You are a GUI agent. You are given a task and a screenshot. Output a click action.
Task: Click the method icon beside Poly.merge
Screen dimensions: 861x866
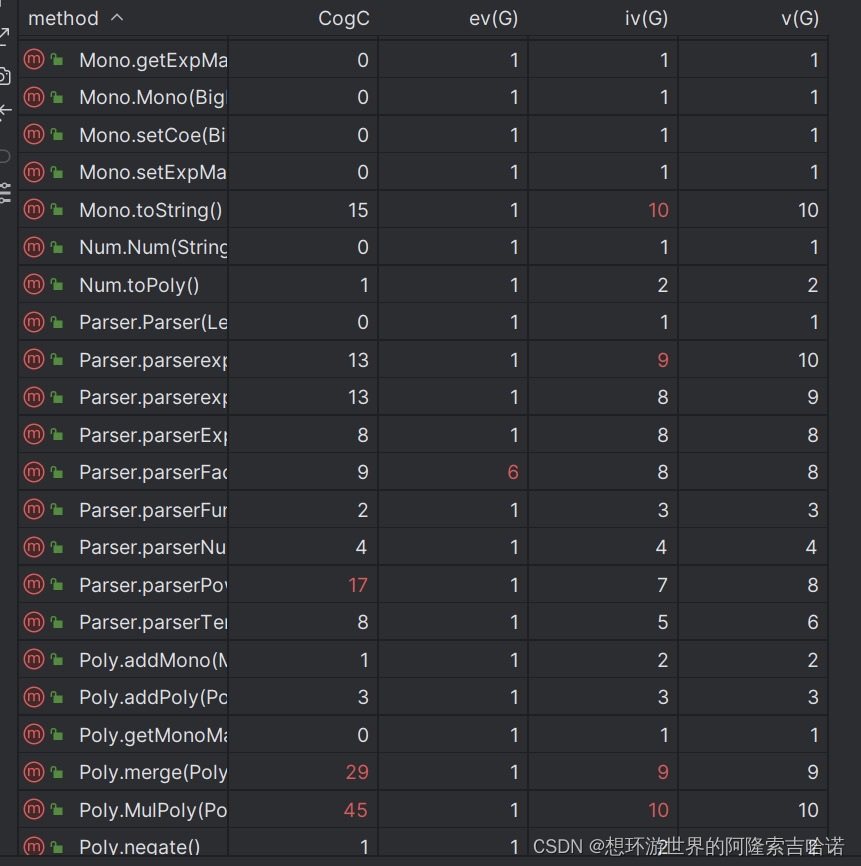34,772
